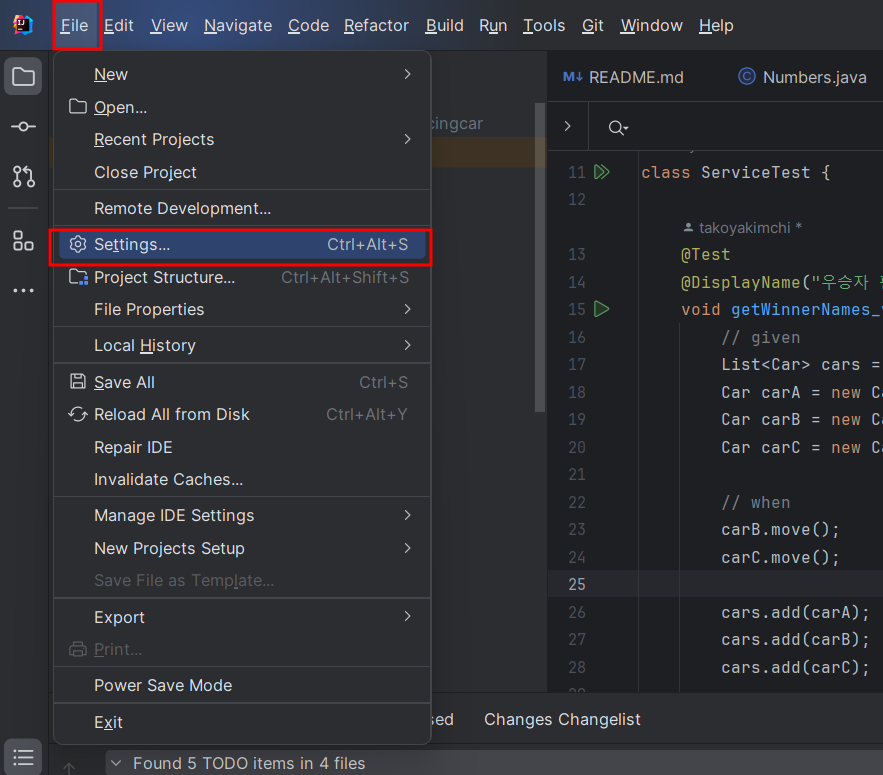883x775 pixels.
Task: Open the Edit menu
Action: [118, 25]
